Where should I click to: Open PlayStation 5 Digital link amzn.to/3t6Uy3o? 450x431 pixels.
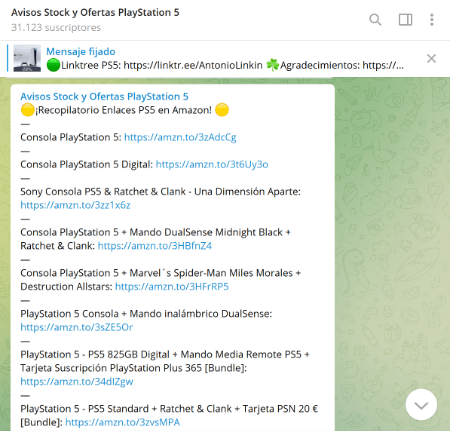(212, 164)
